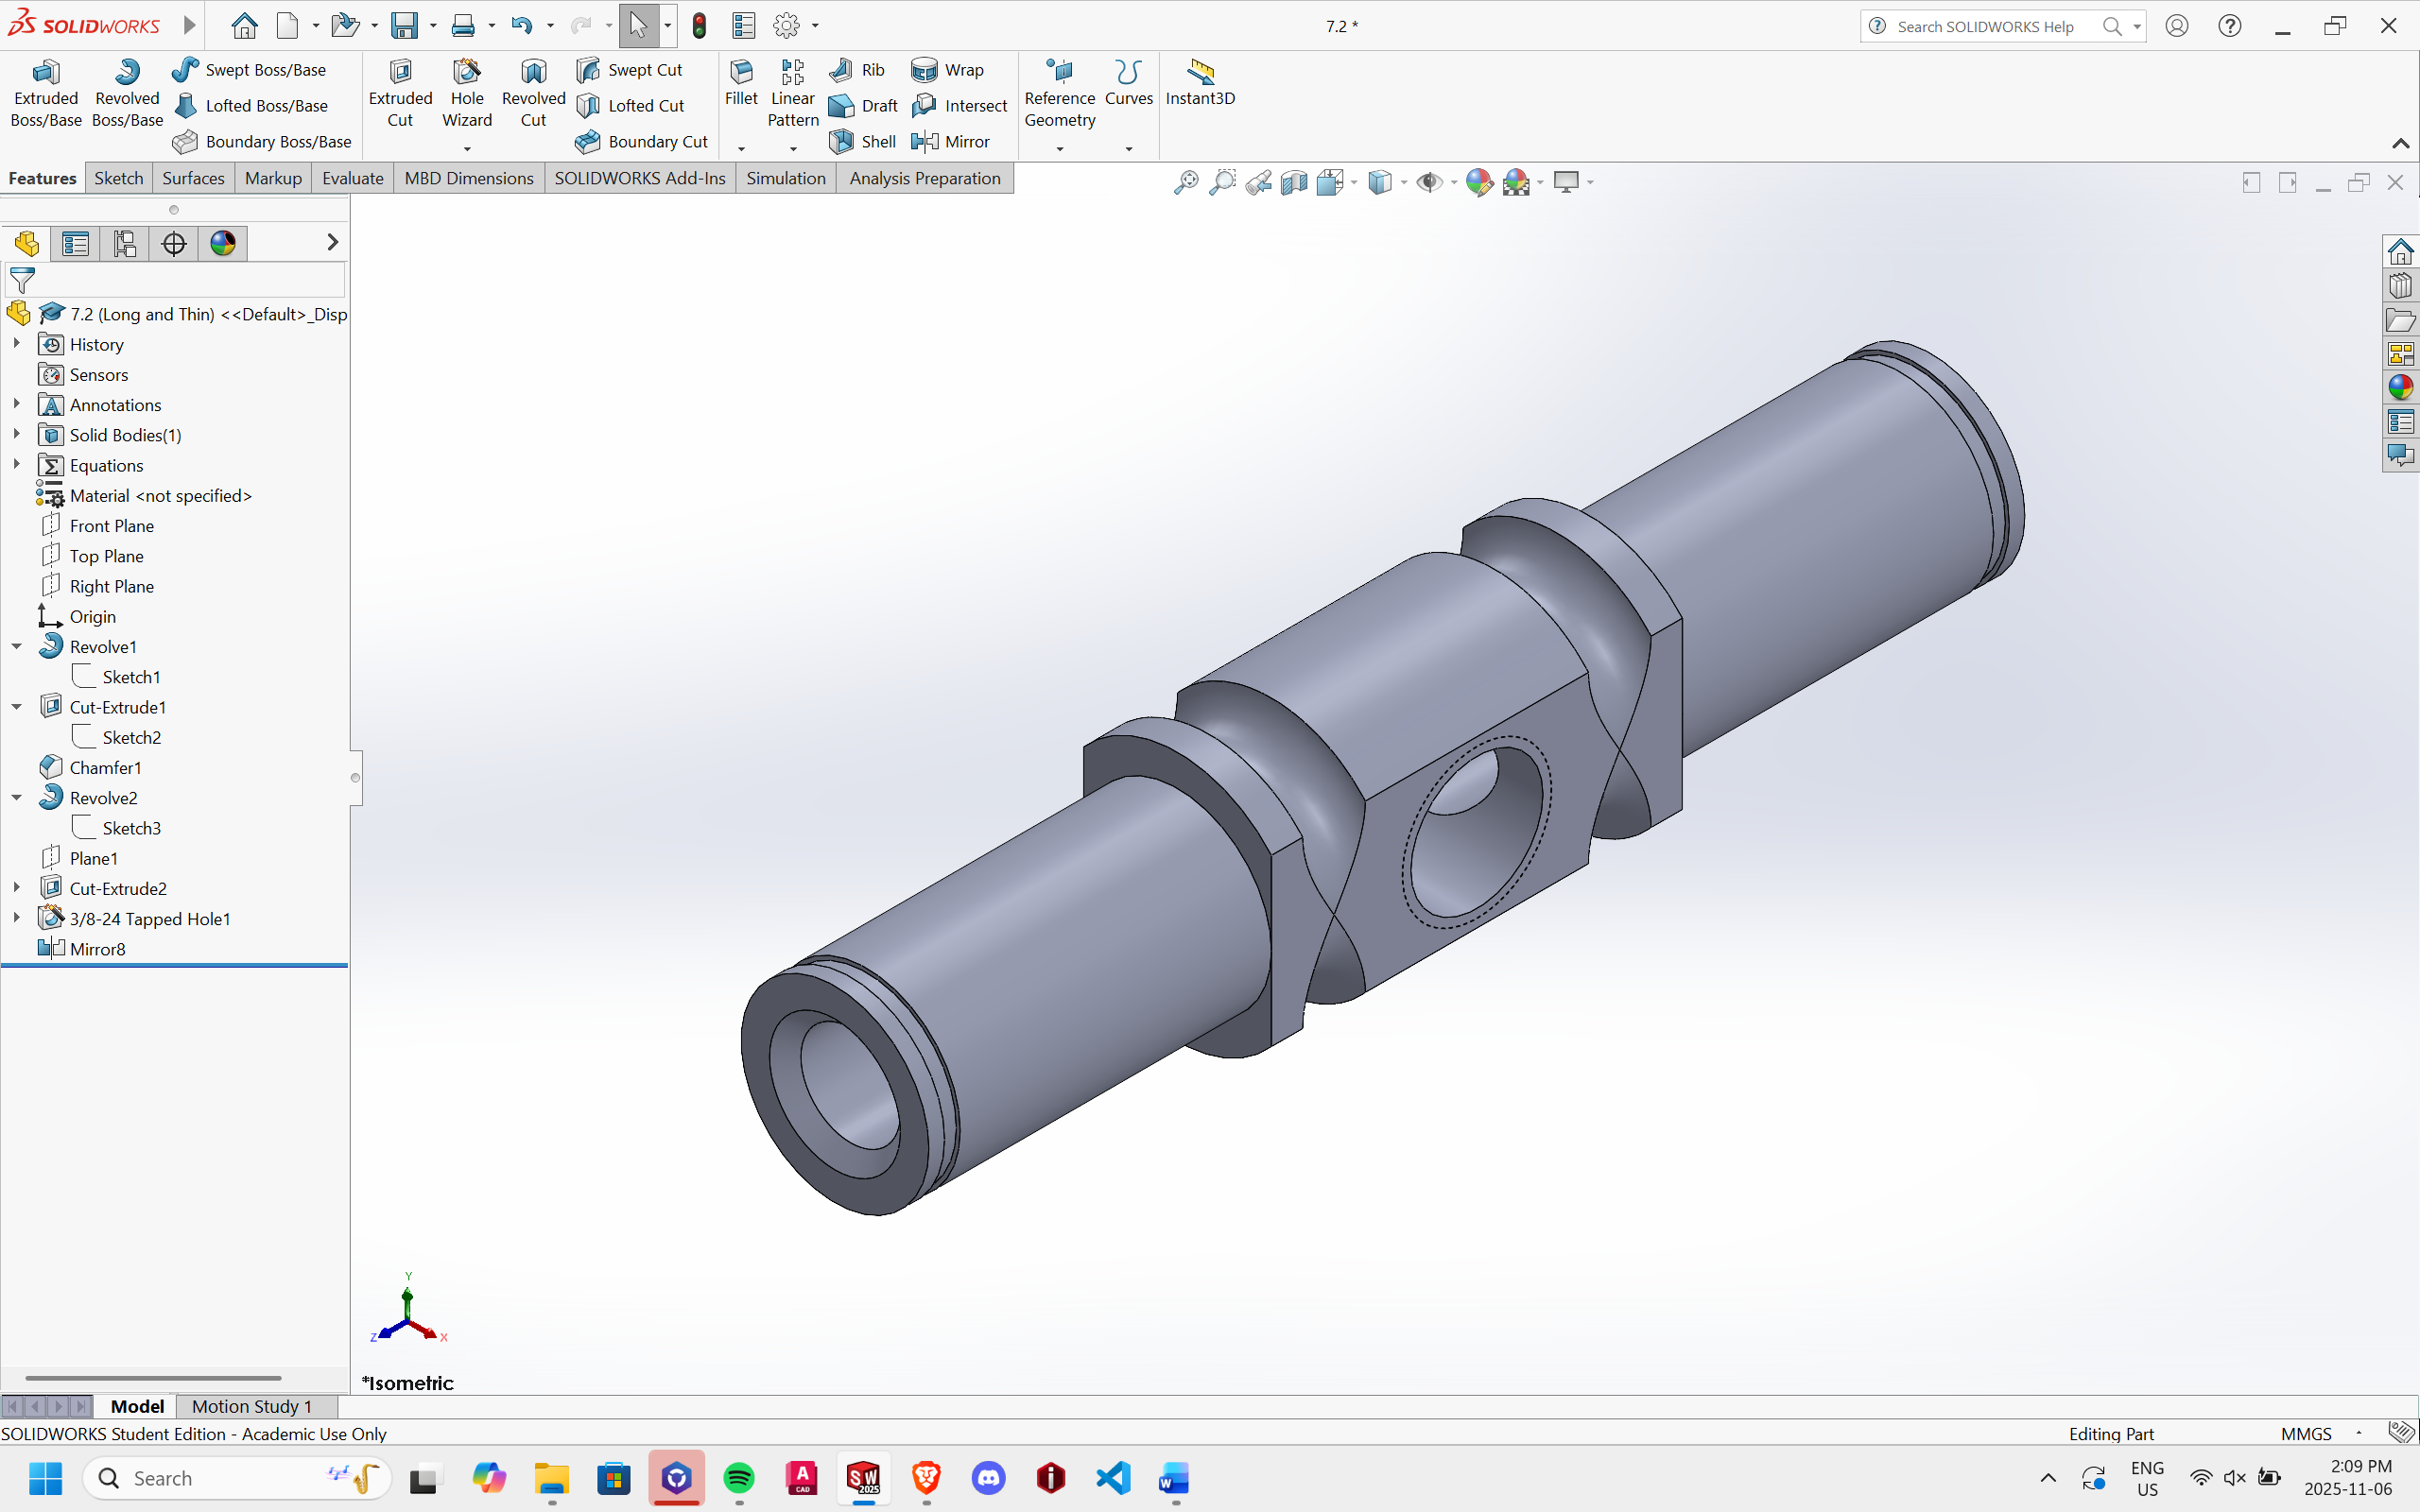Viewport: 2420px width, 1512px height.
Task: Open the ConfigurationManager tab icon
Action: pos(124,243)
